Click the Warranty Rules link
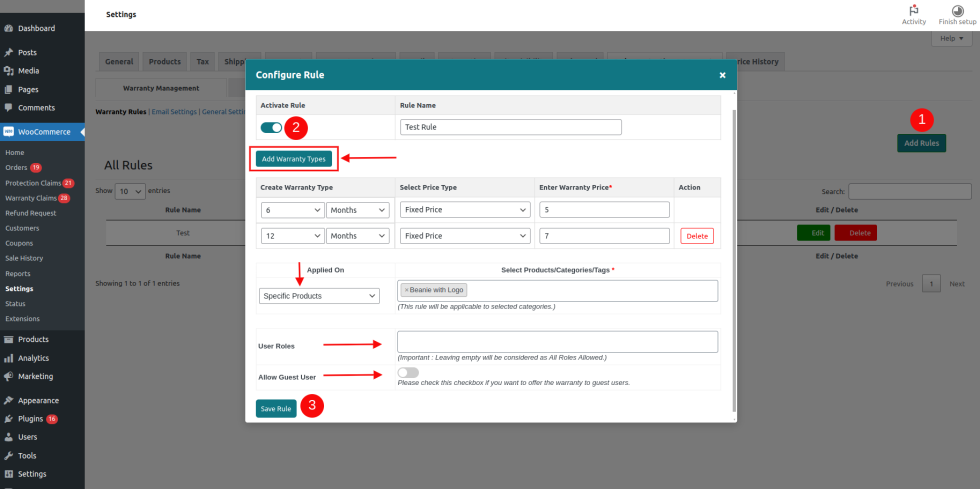 (121, 112)
